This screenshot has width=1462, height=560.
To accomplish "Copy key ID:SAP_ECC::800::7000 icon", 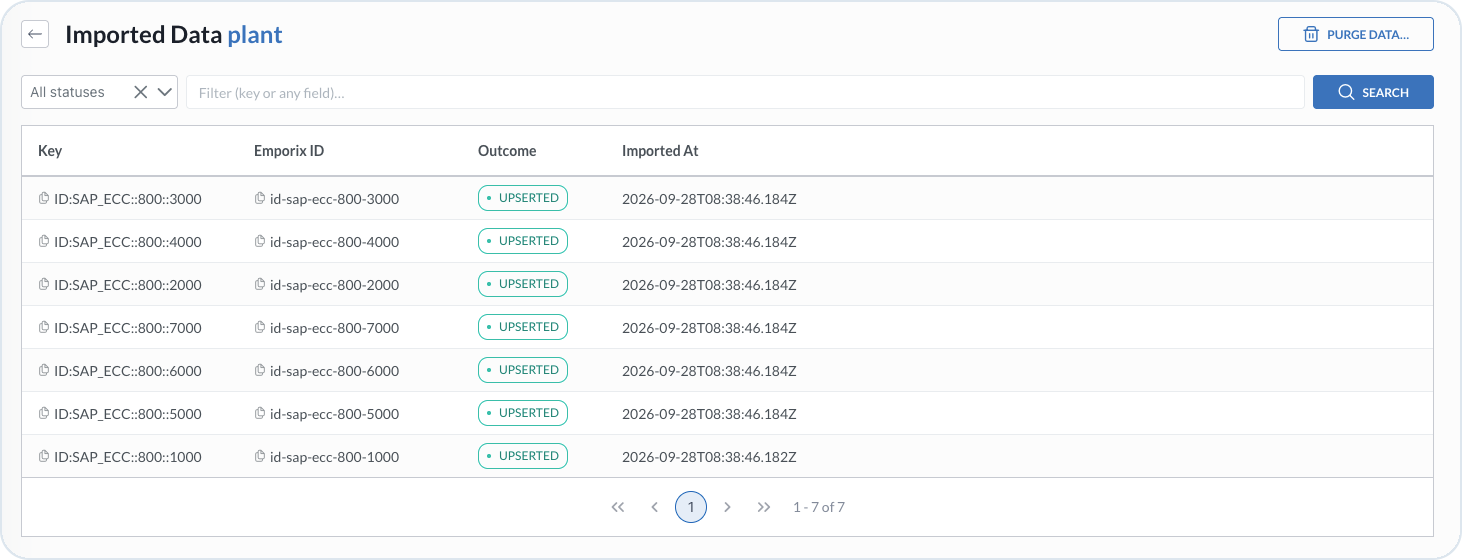I will coord(44,328).
